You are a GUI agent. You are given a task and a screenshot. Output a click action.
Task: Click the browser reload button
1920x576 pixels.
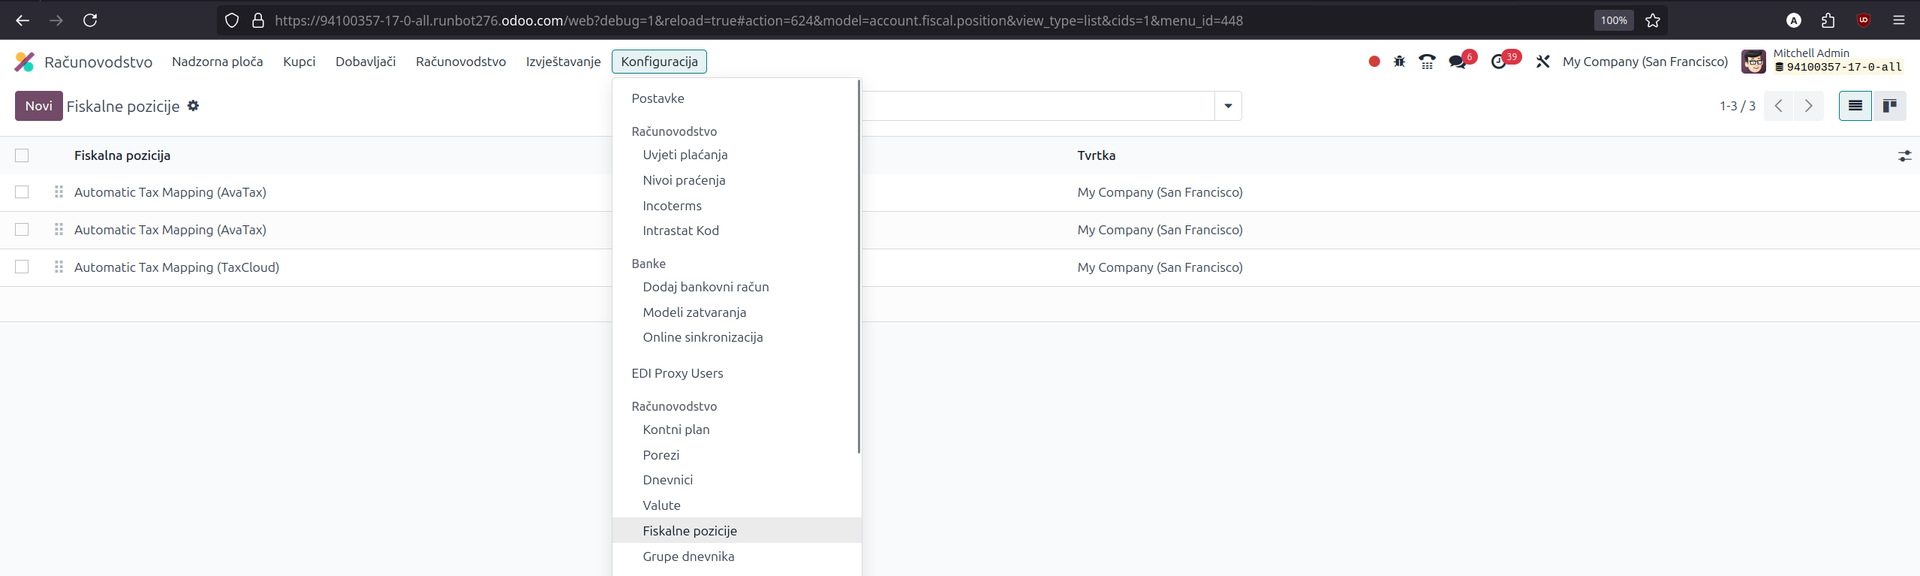(90, 20)
